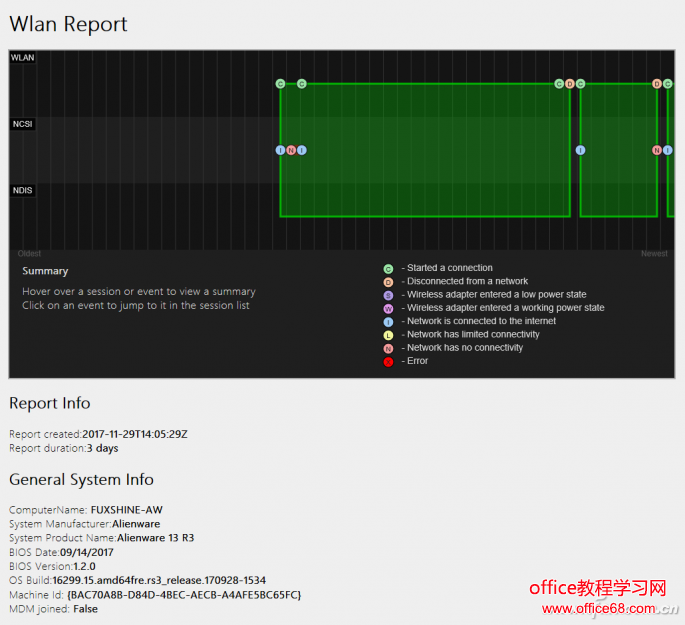This screenshot has height=625, width=685.
Task: Select the last red N marker in NCSI row
Action: 657,150
